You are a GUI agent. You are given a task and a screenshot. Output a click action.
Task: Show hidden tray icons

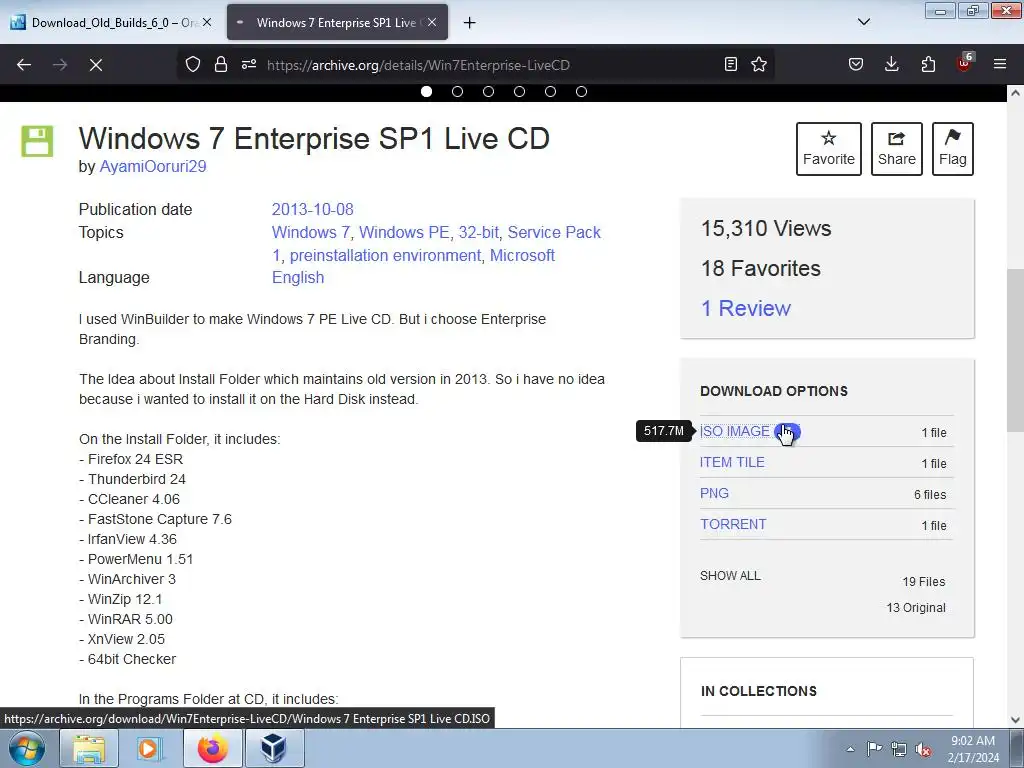(x=850, y=749)
